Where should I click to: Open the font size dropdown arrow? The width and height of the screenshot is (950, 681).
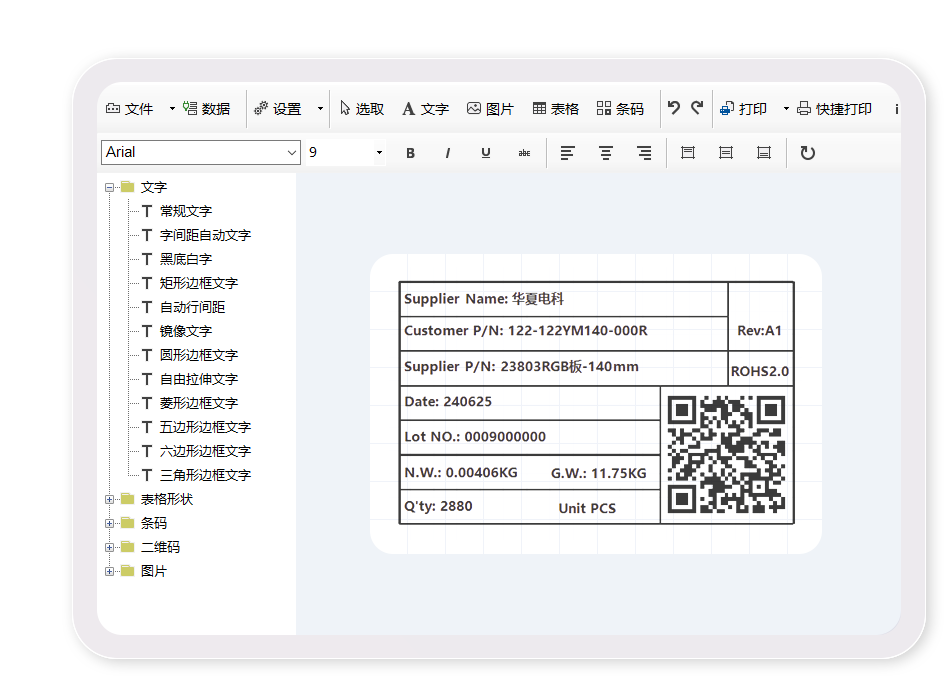(379, 153)
